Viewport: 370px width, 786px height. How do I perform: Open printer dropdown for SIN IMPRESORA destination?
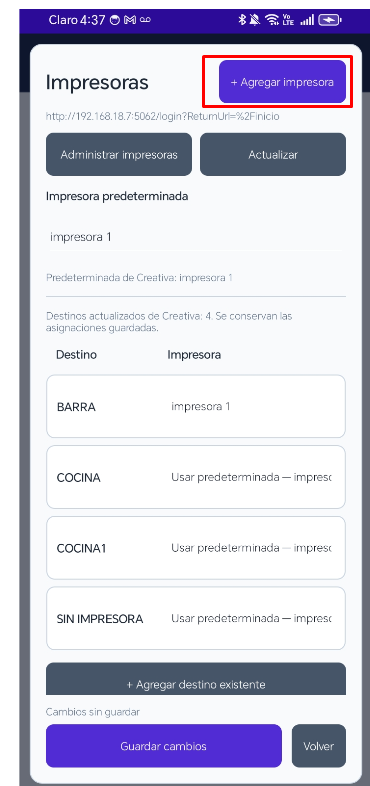255,619
